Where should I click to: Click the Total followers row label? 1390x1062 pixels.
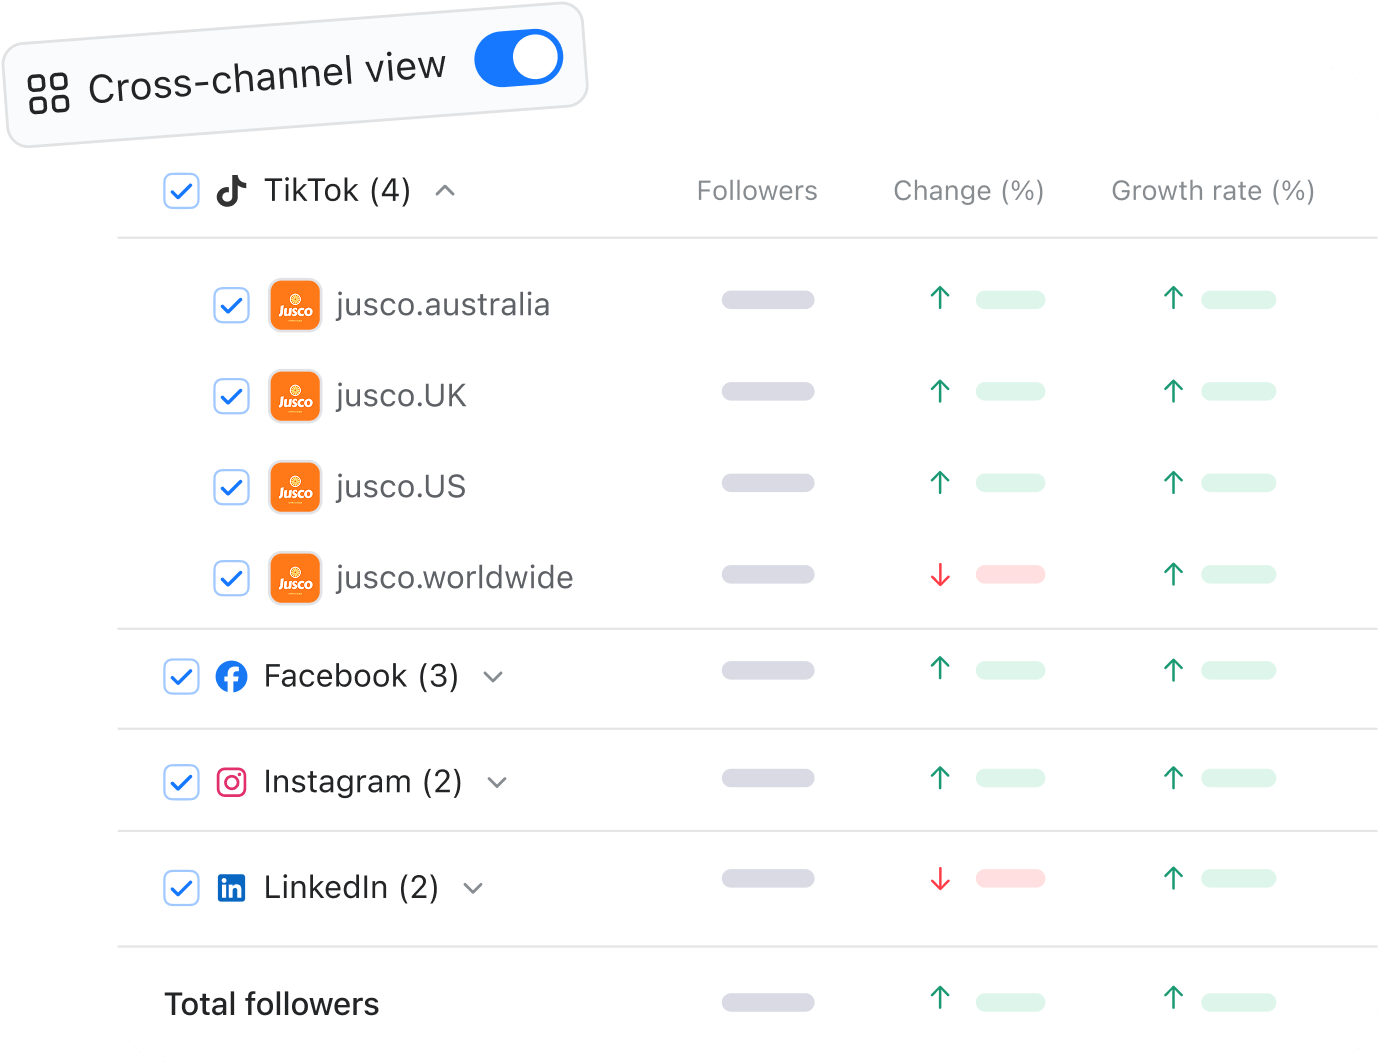tap(272, 1004)
